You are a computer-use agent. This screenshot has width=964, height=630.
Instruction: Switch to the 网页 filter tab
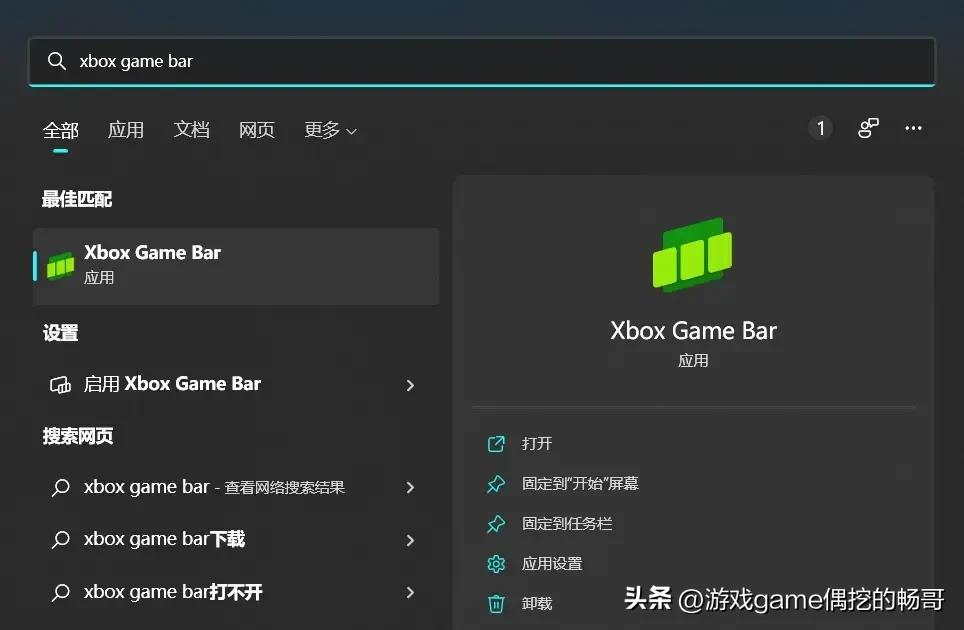256,130
